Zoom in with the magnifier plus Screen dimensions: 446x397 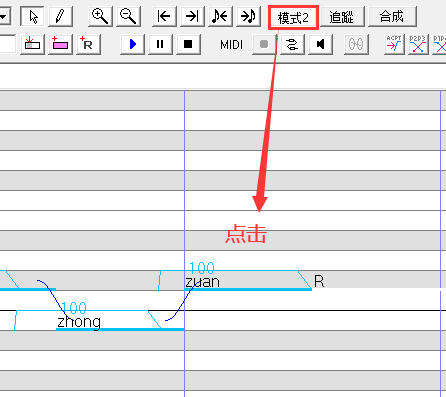(x=100, y=16)
